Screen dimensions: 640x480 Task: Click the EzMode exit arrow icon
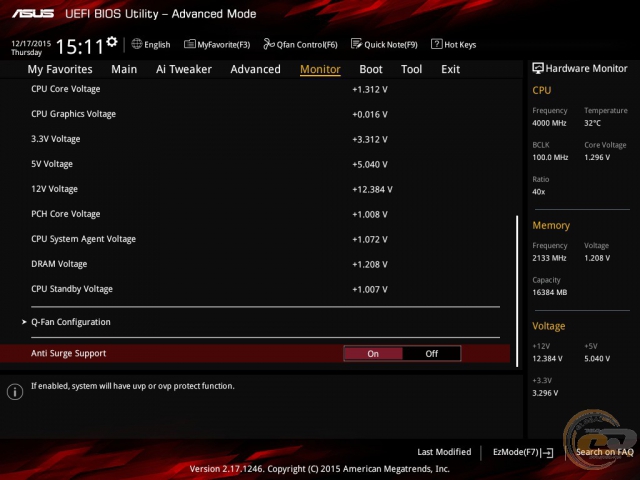point(548,453)
